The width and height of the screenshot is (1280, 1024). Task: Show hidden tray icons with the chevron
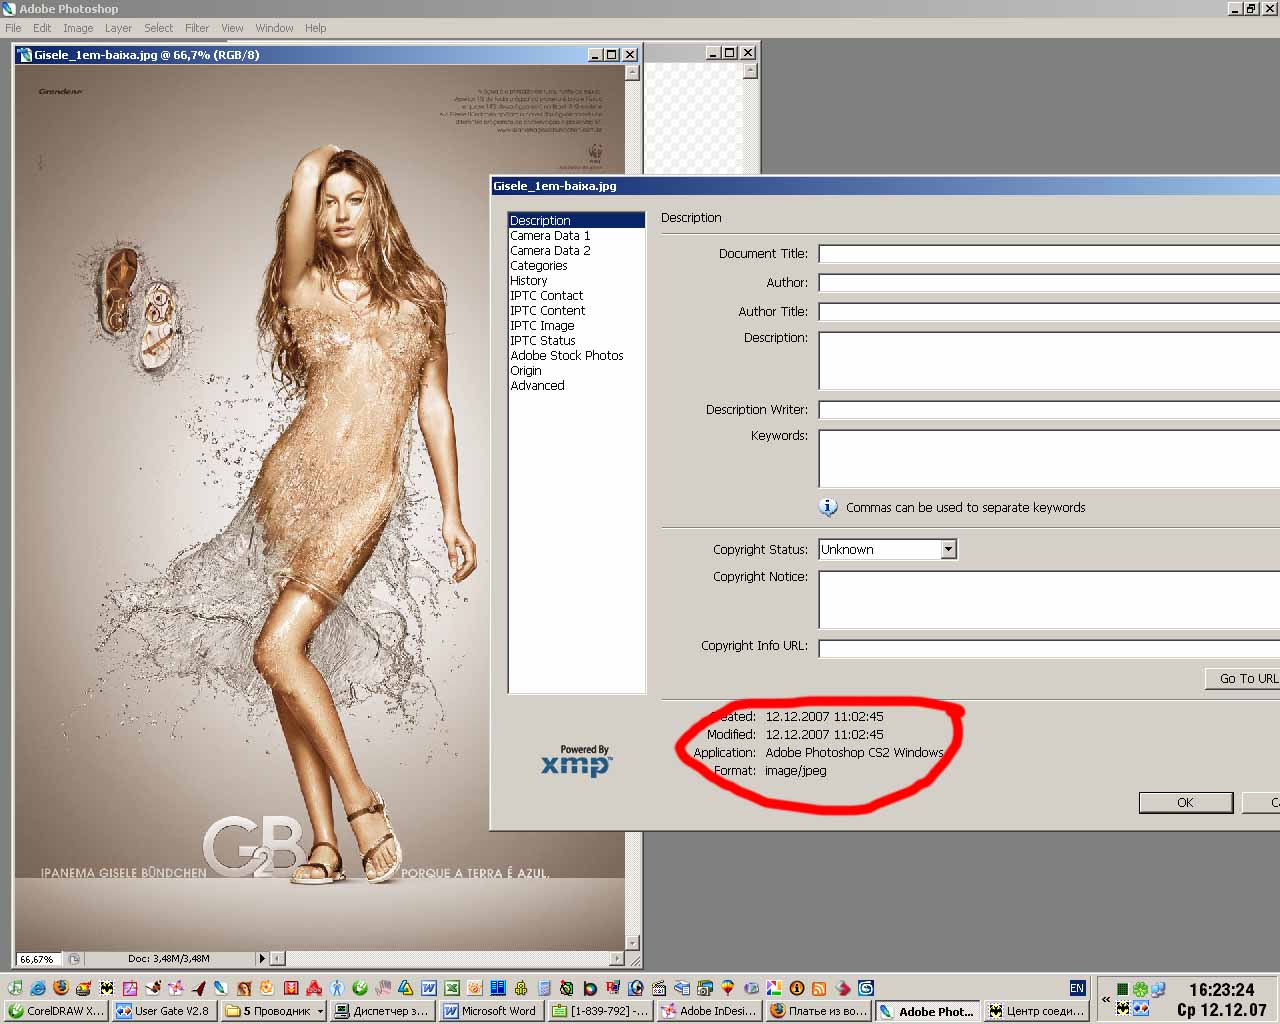click(x=1106, y=999)
